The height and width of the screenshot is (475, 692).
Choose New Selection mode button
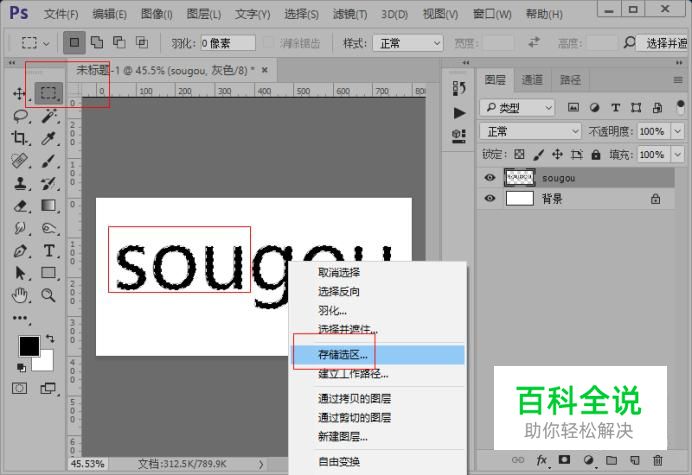coord(74,42)
